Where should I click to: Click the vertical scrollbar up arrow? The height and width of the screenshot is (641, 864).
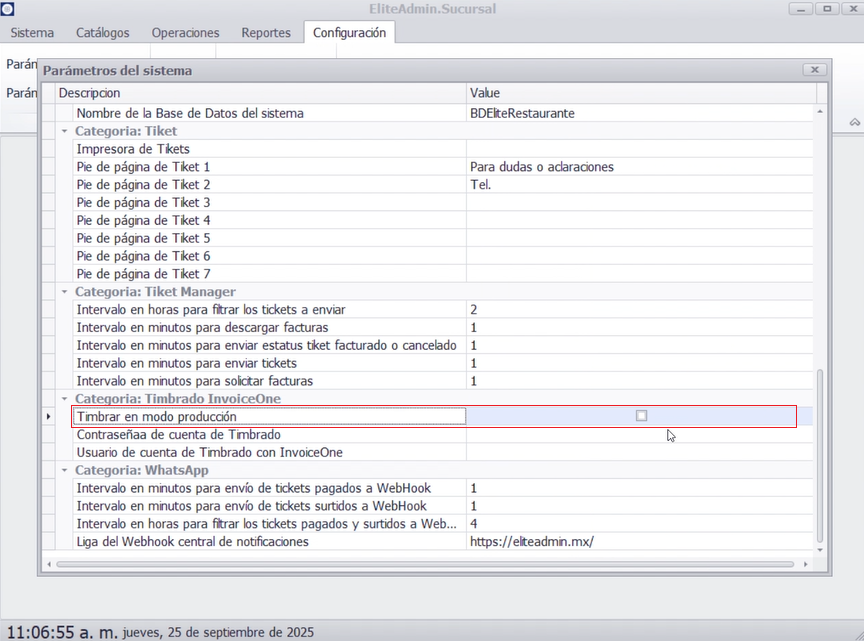click(x=821, y=112)
